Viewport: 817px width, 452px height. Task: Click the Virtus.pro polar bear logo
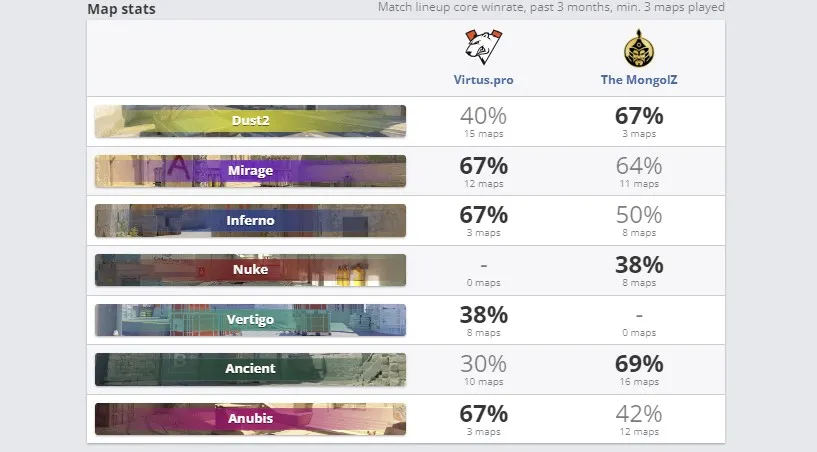tap(484, 47)
